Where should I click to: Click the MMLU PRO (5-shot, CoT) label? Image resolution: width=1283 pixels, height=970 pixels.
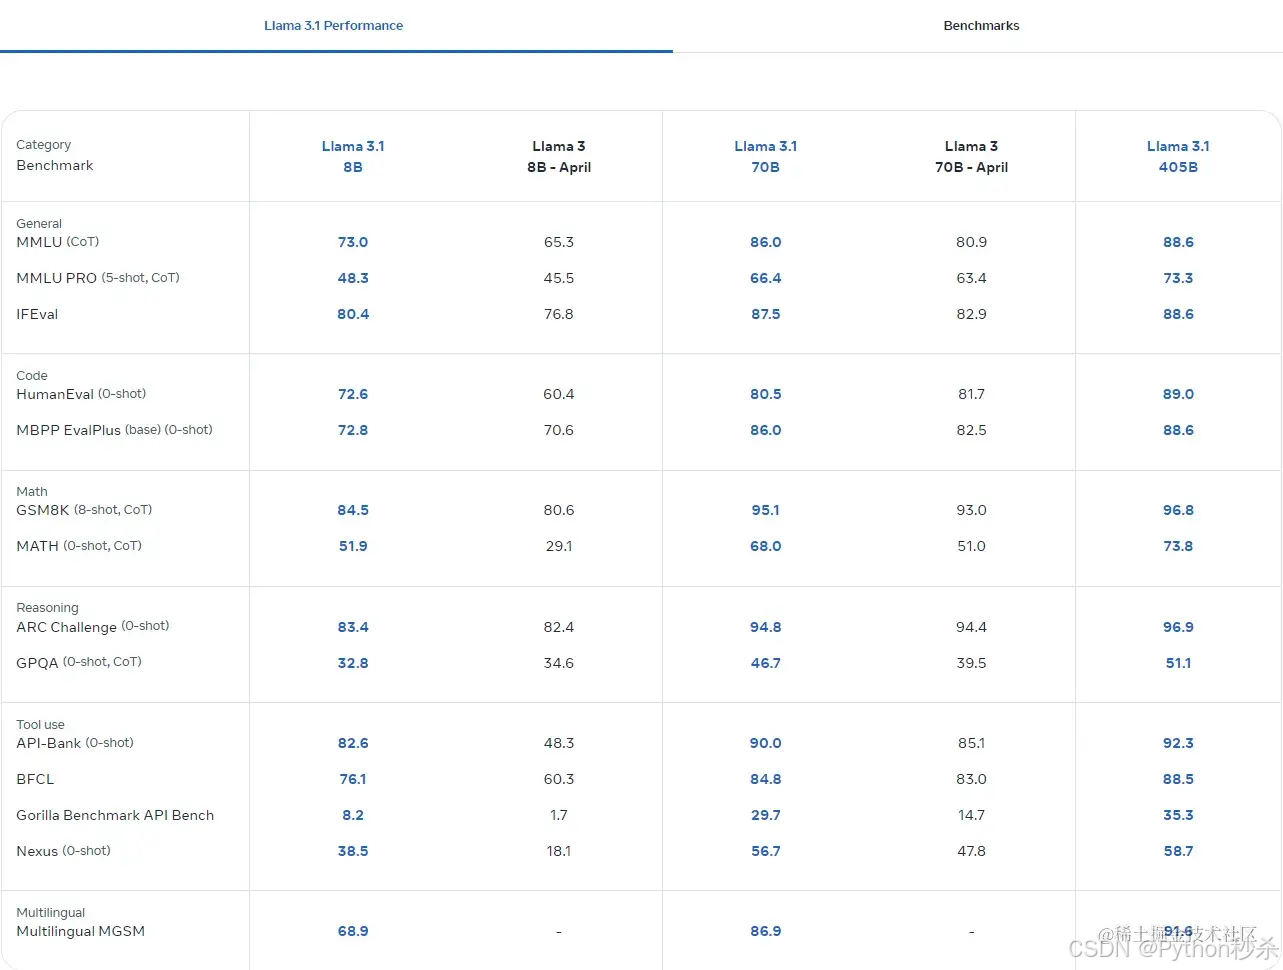click(98, 278)
